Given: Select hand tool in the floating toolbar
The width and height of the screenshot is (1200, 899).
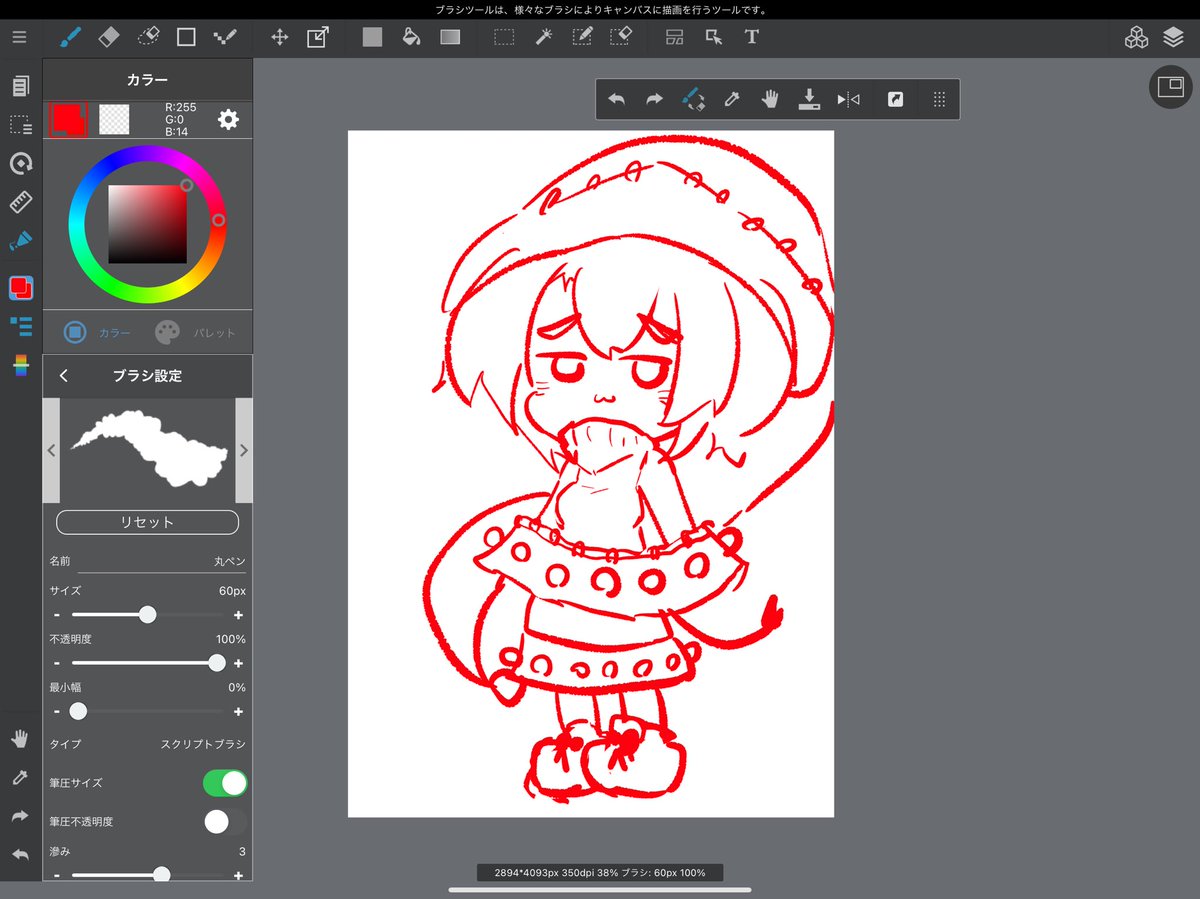Looking at the screenshot, I should click(769, 99).
